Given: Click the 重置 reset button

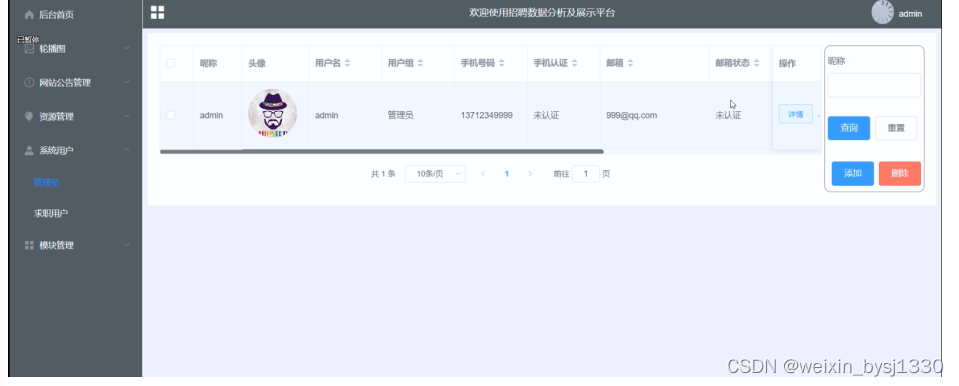Looking at the screenshot, I should 895,128.
